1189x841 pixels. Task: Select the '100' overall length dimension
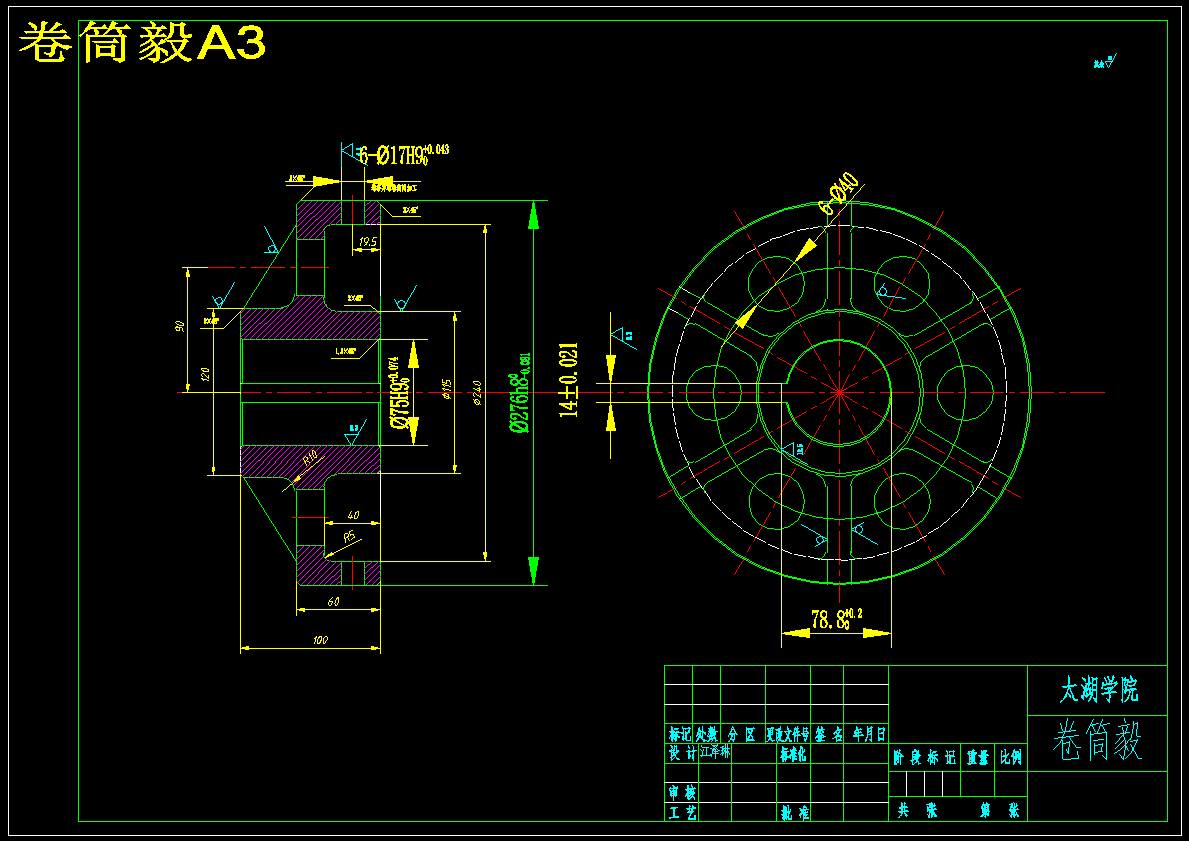(320, 641)
